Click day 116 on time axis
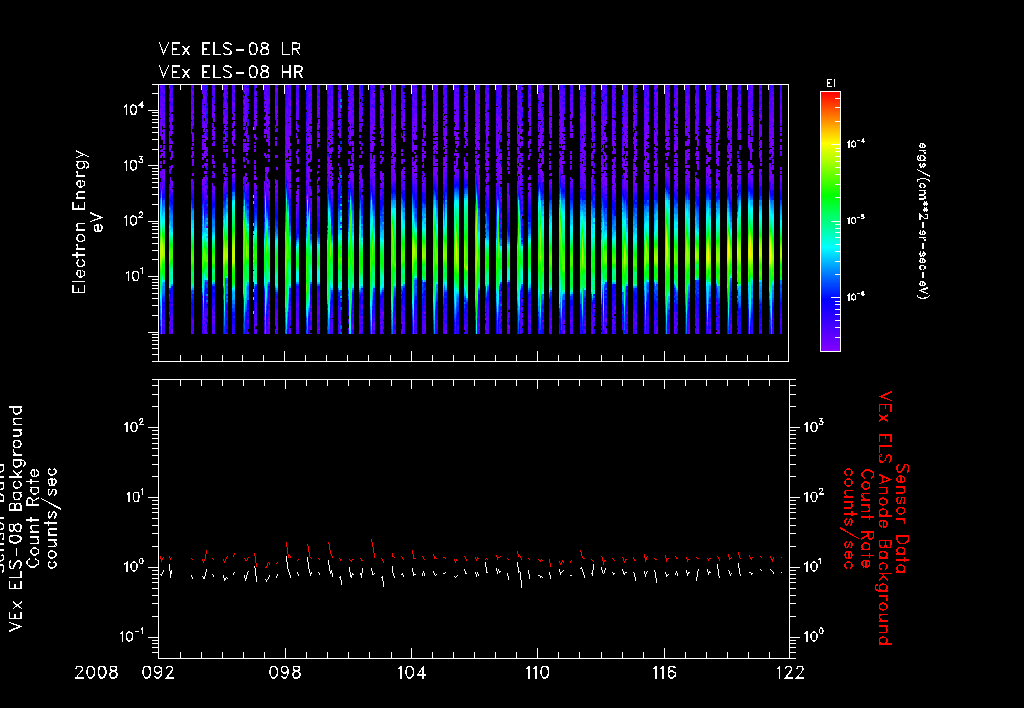 pyautogui.click(x=664, y=673)
